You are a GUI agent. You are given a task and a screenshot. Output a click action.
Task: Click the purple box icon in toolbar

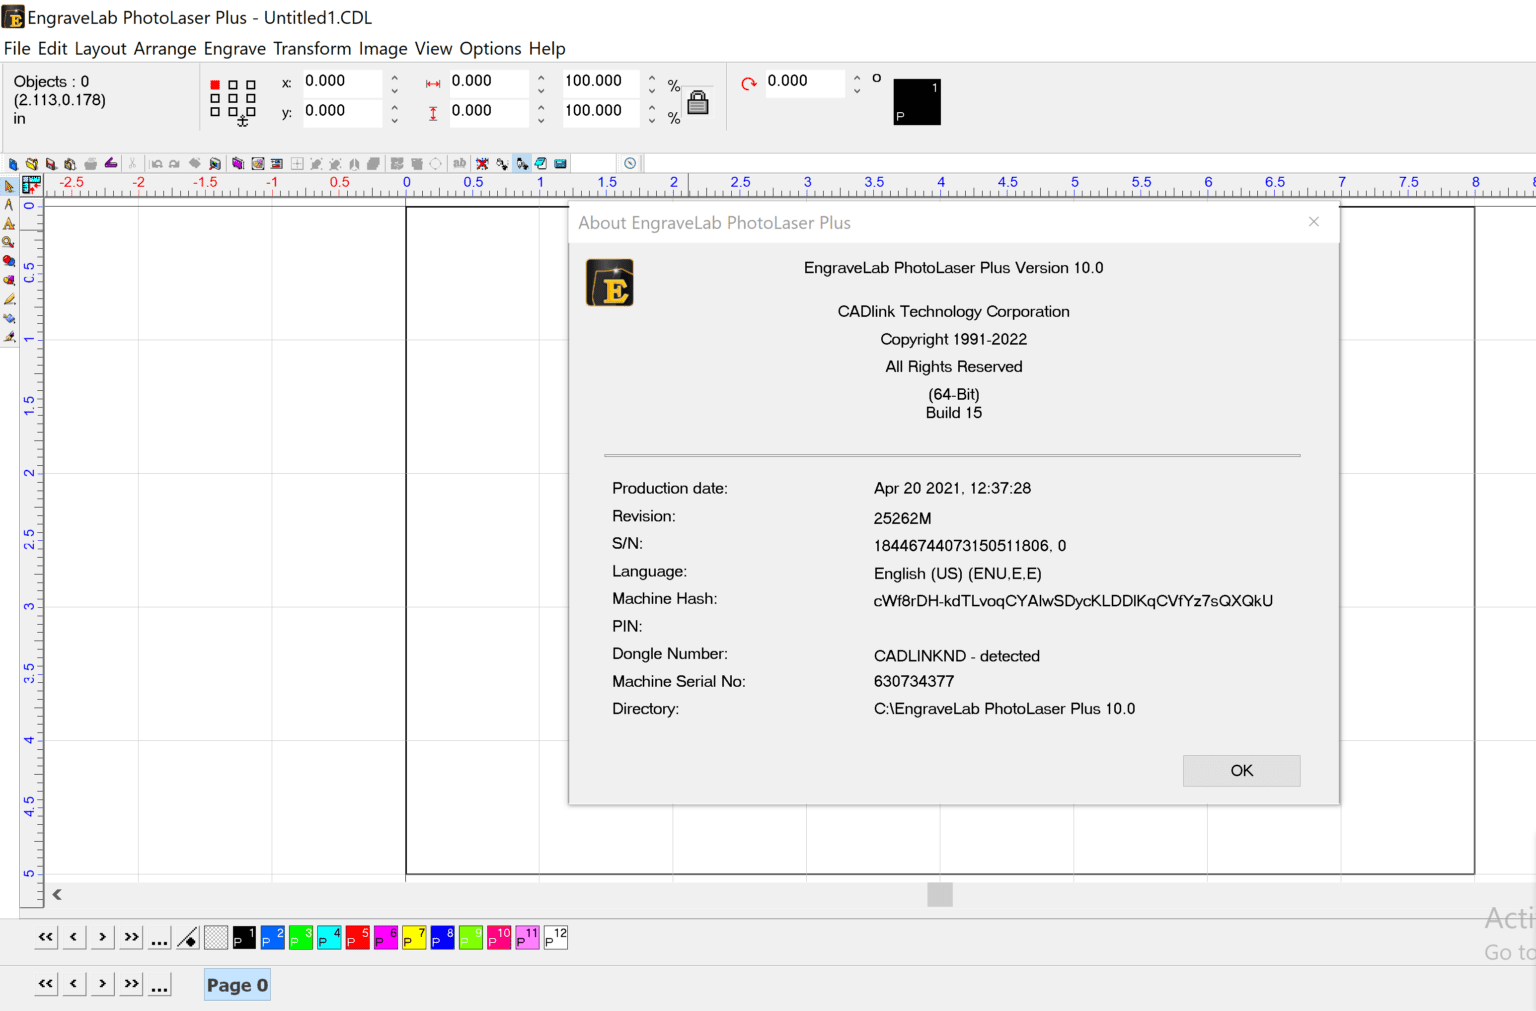238,164
